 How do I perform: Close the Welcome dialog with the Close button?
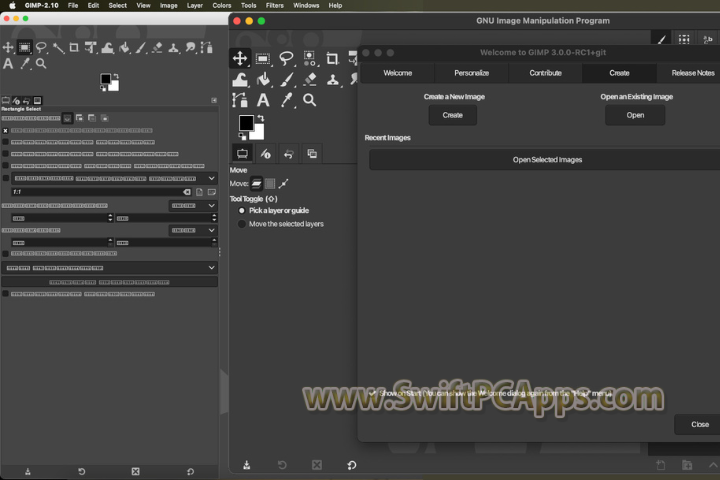pyautogui.click(x=697, y=424)
